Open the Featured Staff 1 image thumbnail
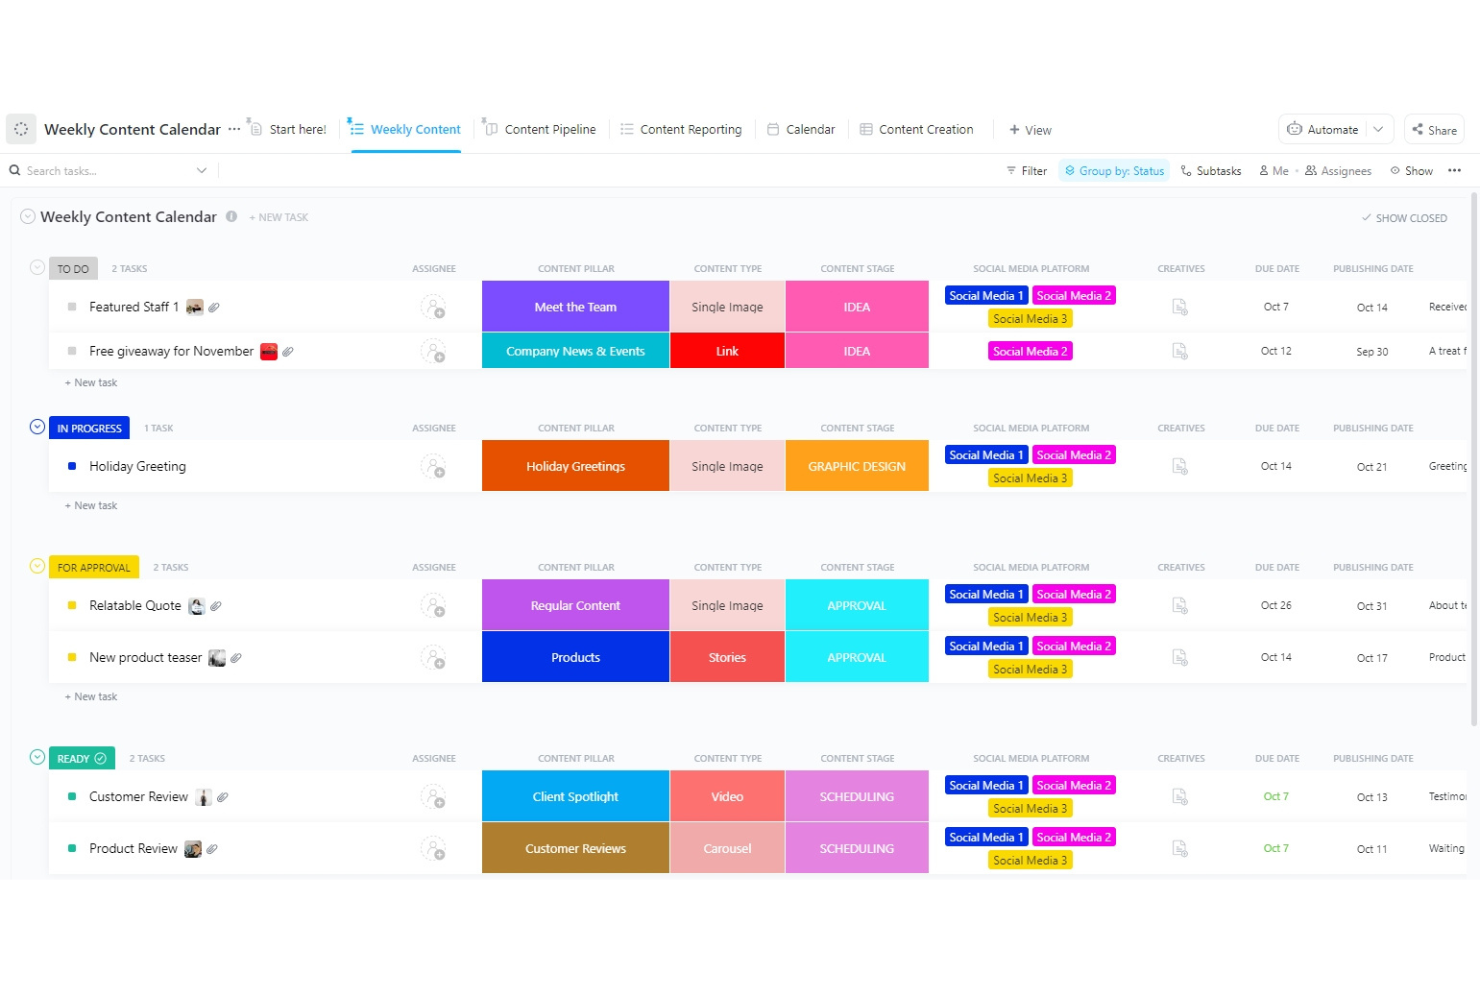The image size is (1480, 987). [195, 307]
